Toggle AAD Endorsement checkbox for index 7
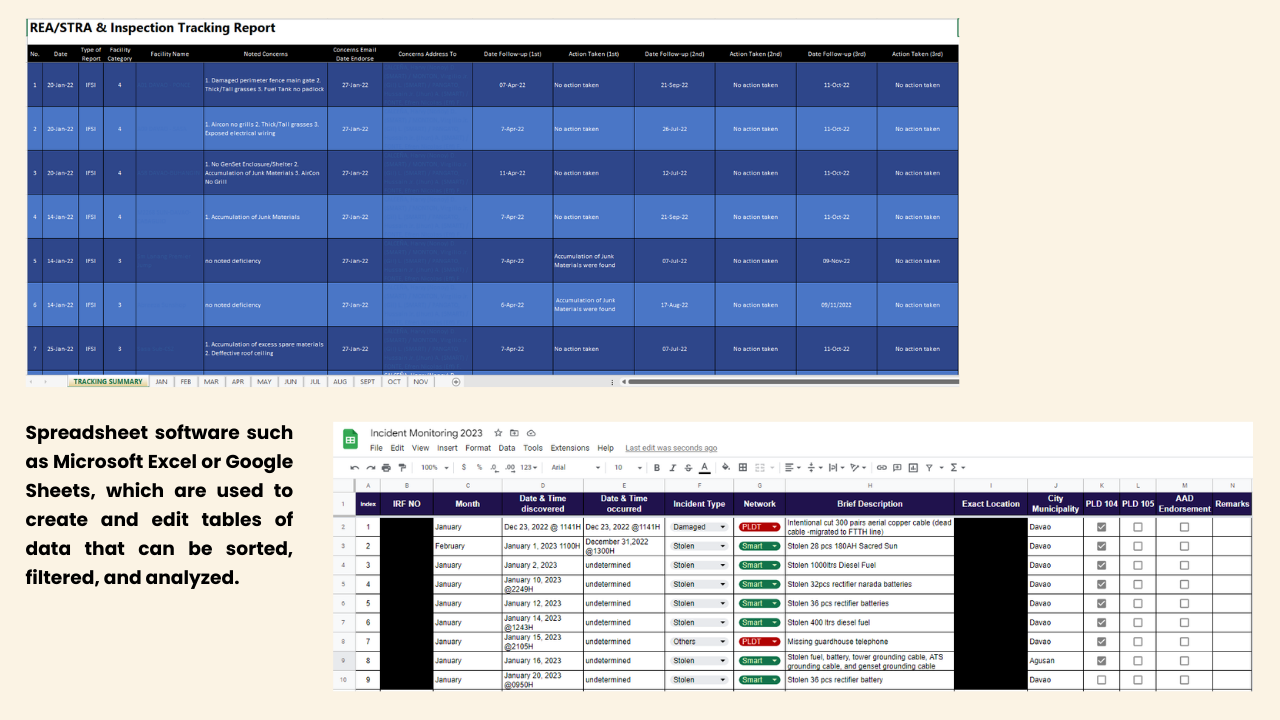The height and width of the screenshot is (720, 1280). click(x=1184, y=641)
